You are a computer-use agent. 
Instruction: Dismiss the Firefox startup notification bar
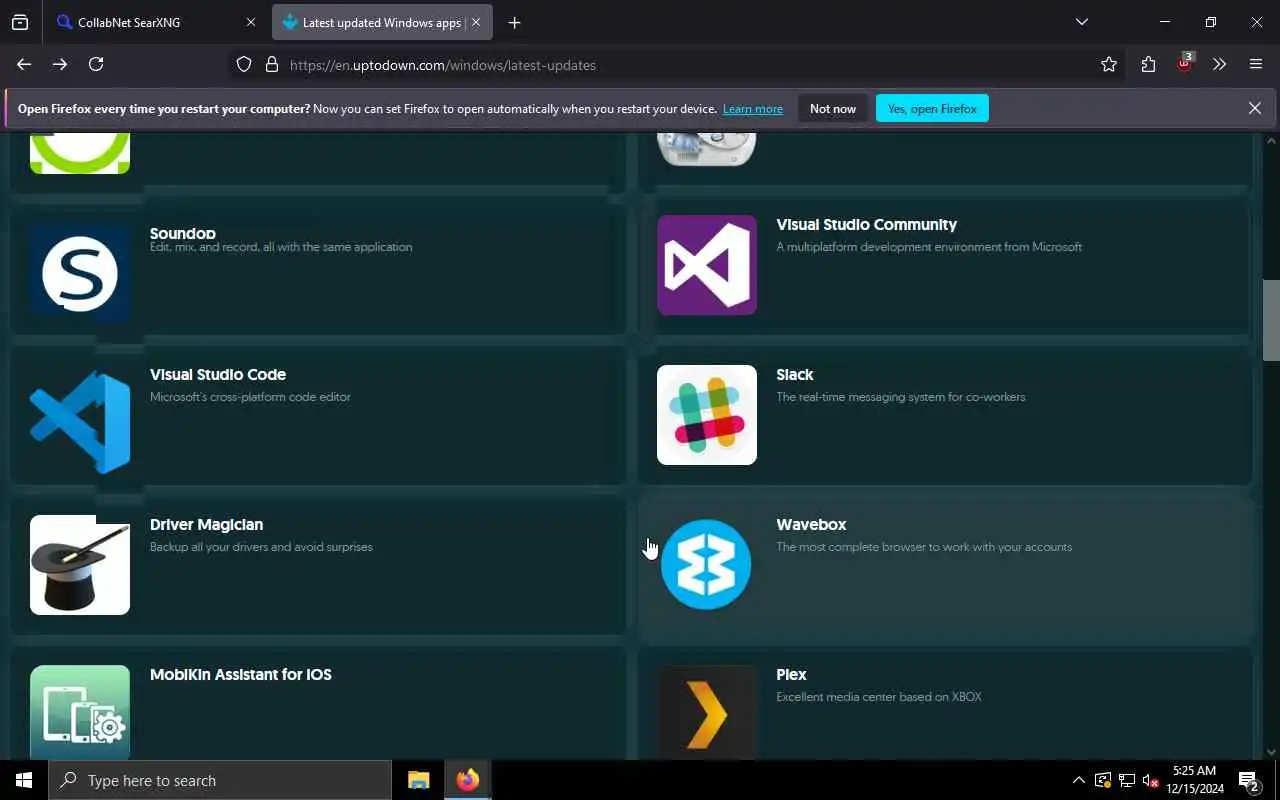point(1254,108)
